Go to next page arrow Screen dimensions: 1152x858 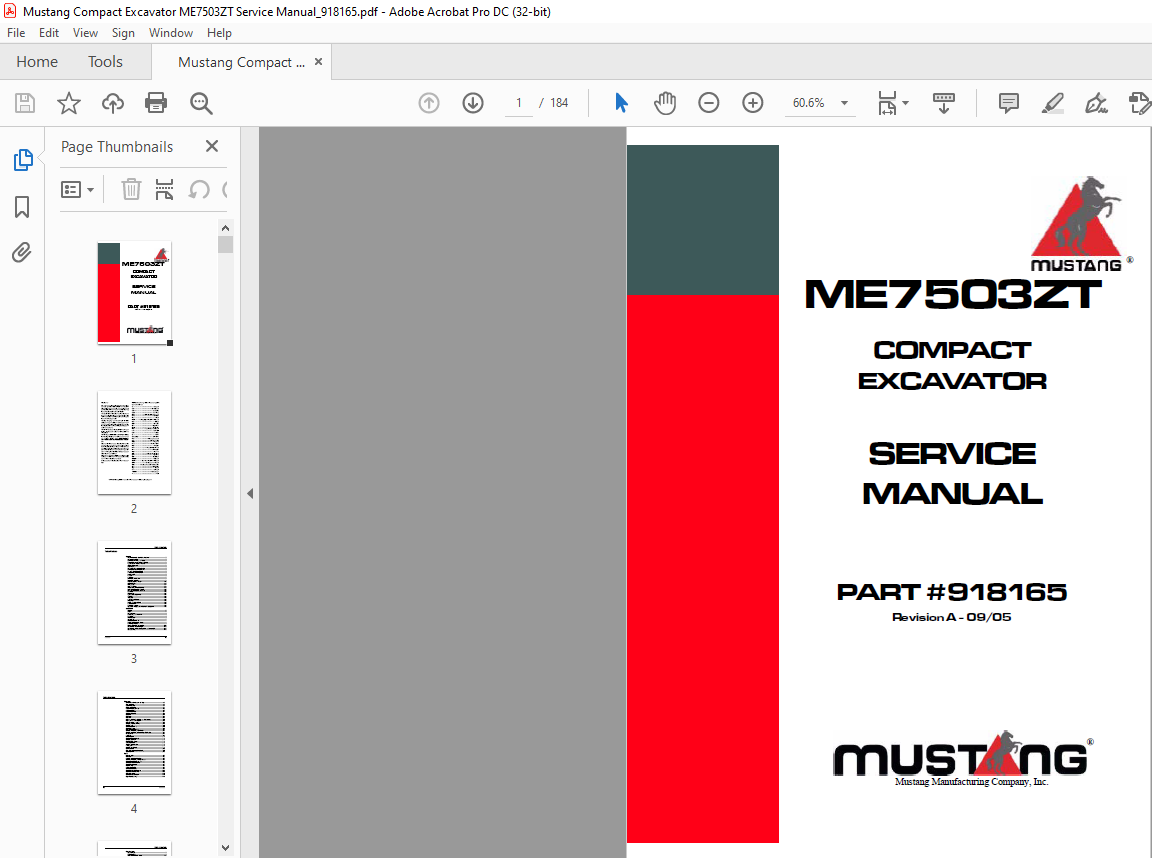point(473,103)
